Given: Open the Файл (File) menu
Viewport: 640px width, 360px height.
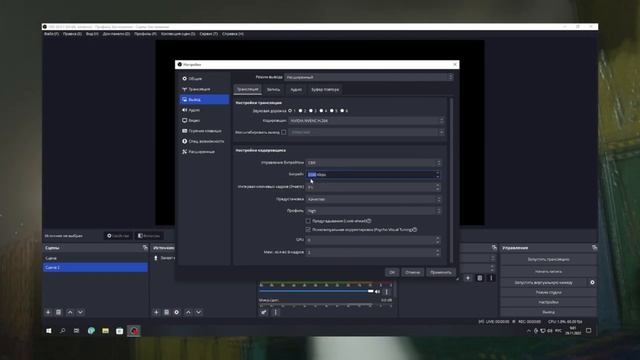Looking at the screenshot, I should (51, 34).
